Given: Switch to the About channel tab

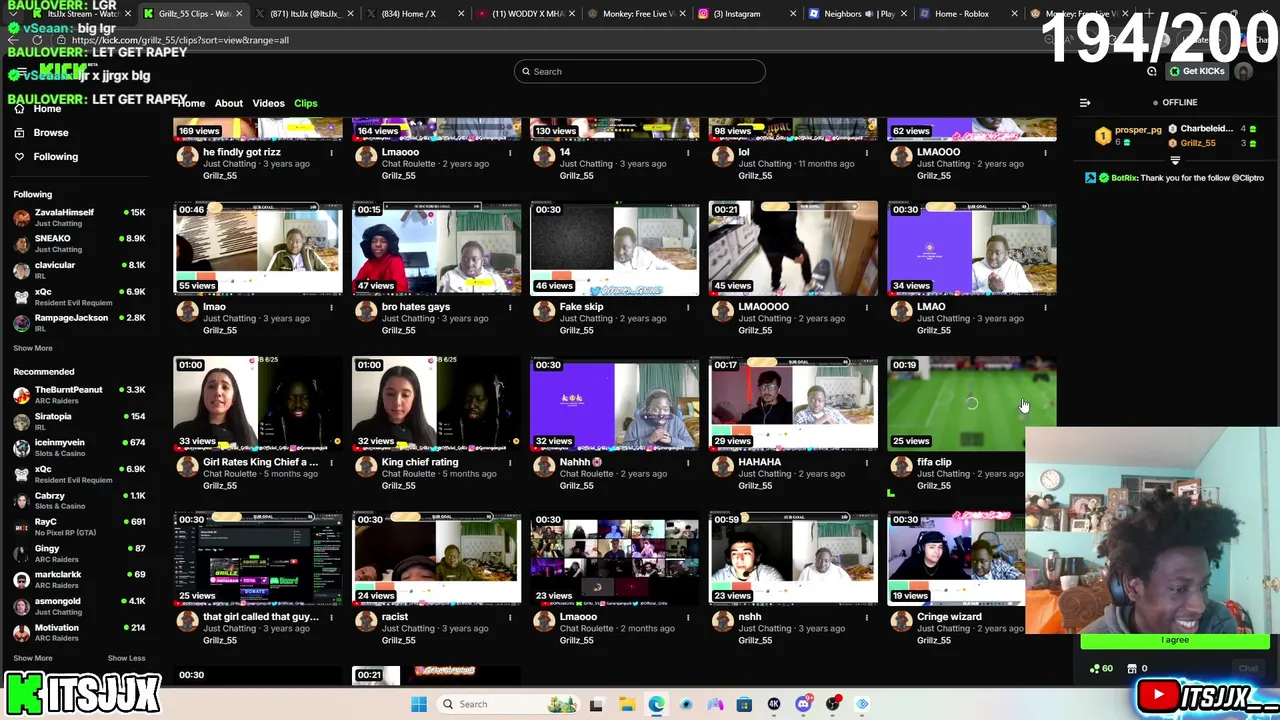Looking at the screenshot, I should click(x=228, y=103).
